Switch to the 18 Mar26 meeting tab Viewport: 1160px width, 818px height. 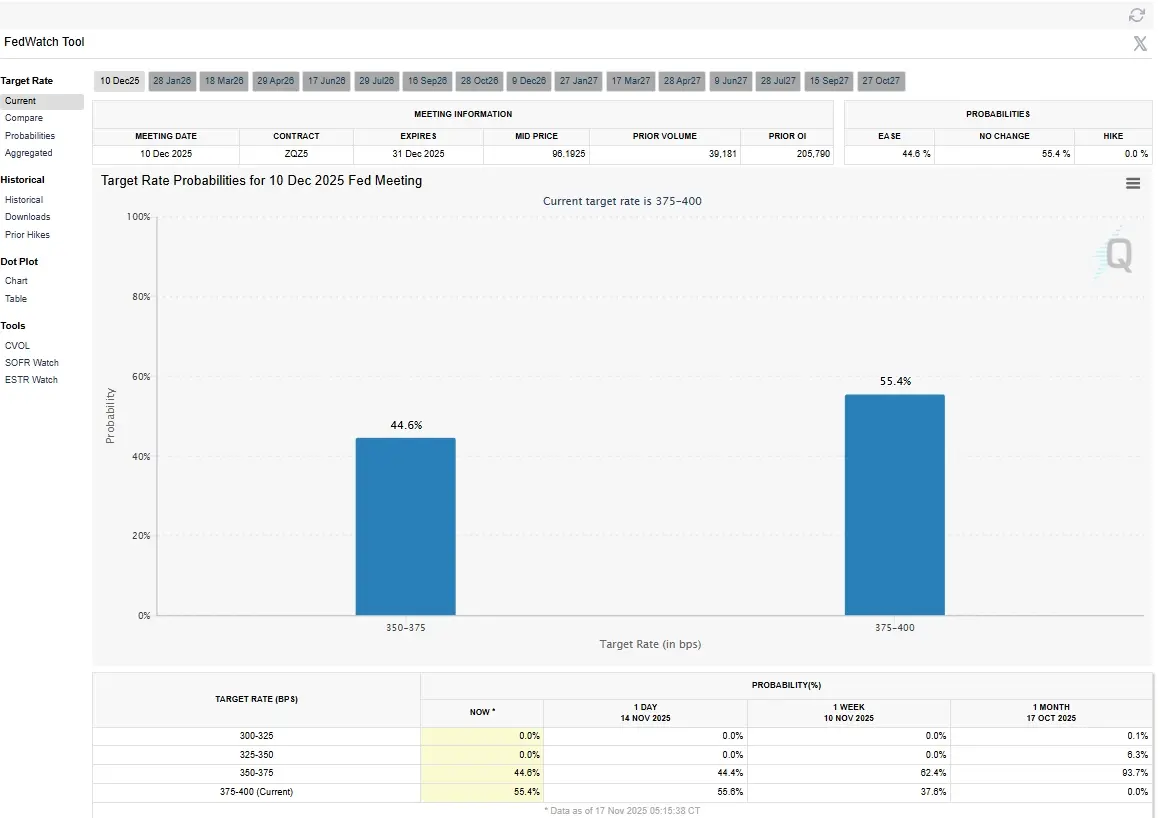point(224,81)
